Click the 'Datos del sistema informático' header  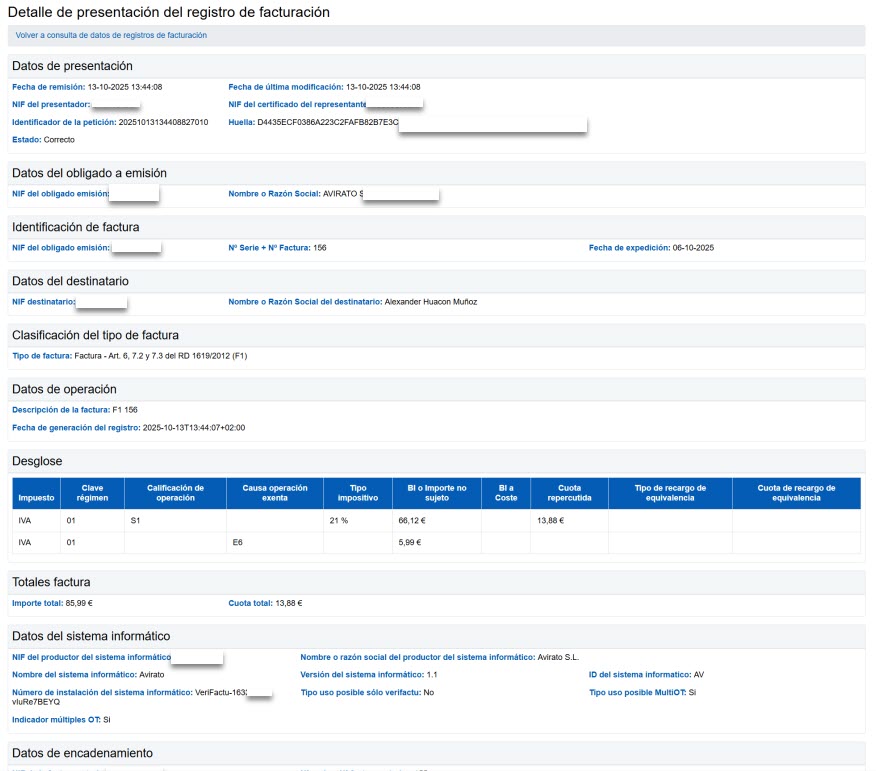click(91, 636)
